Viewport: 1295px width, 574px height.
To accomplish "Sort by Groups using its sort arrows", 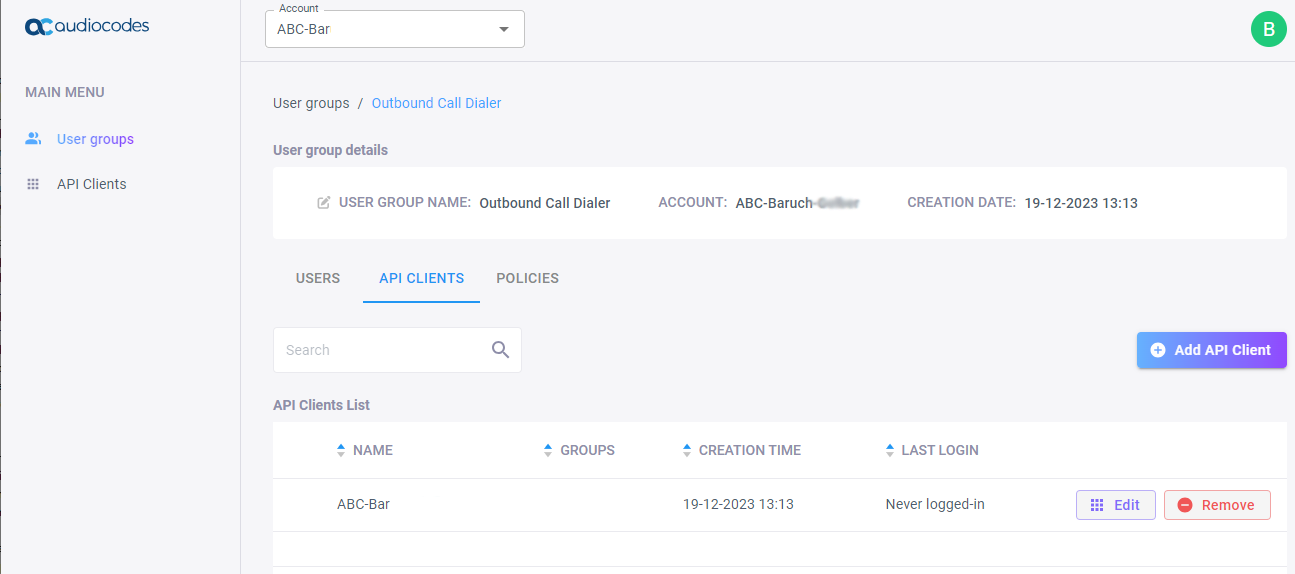I will pos(548,450).
